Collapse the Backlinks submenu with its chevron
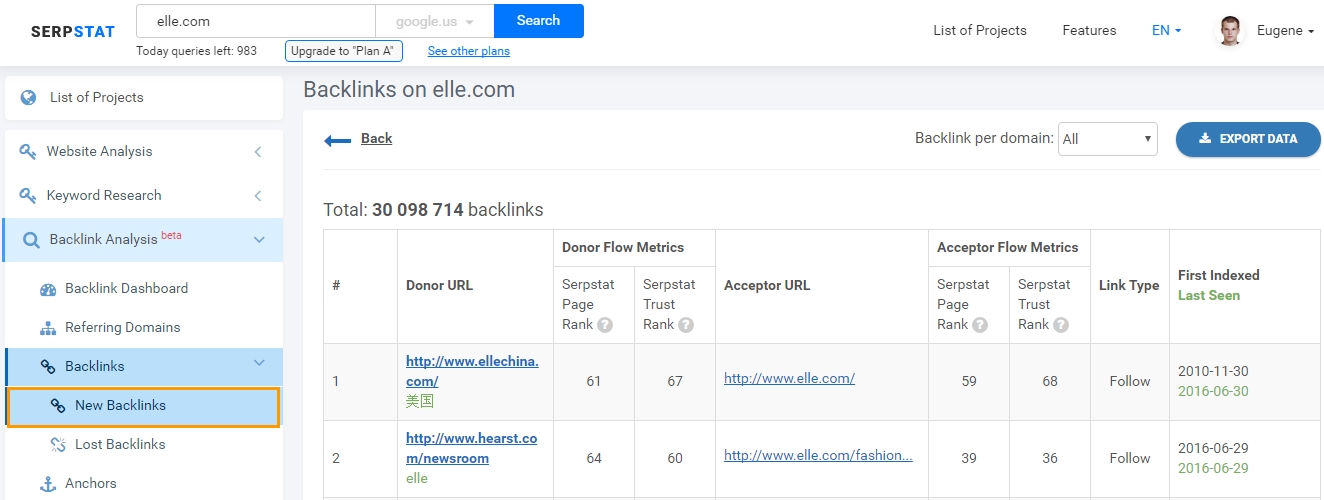 tap(259, 364)
